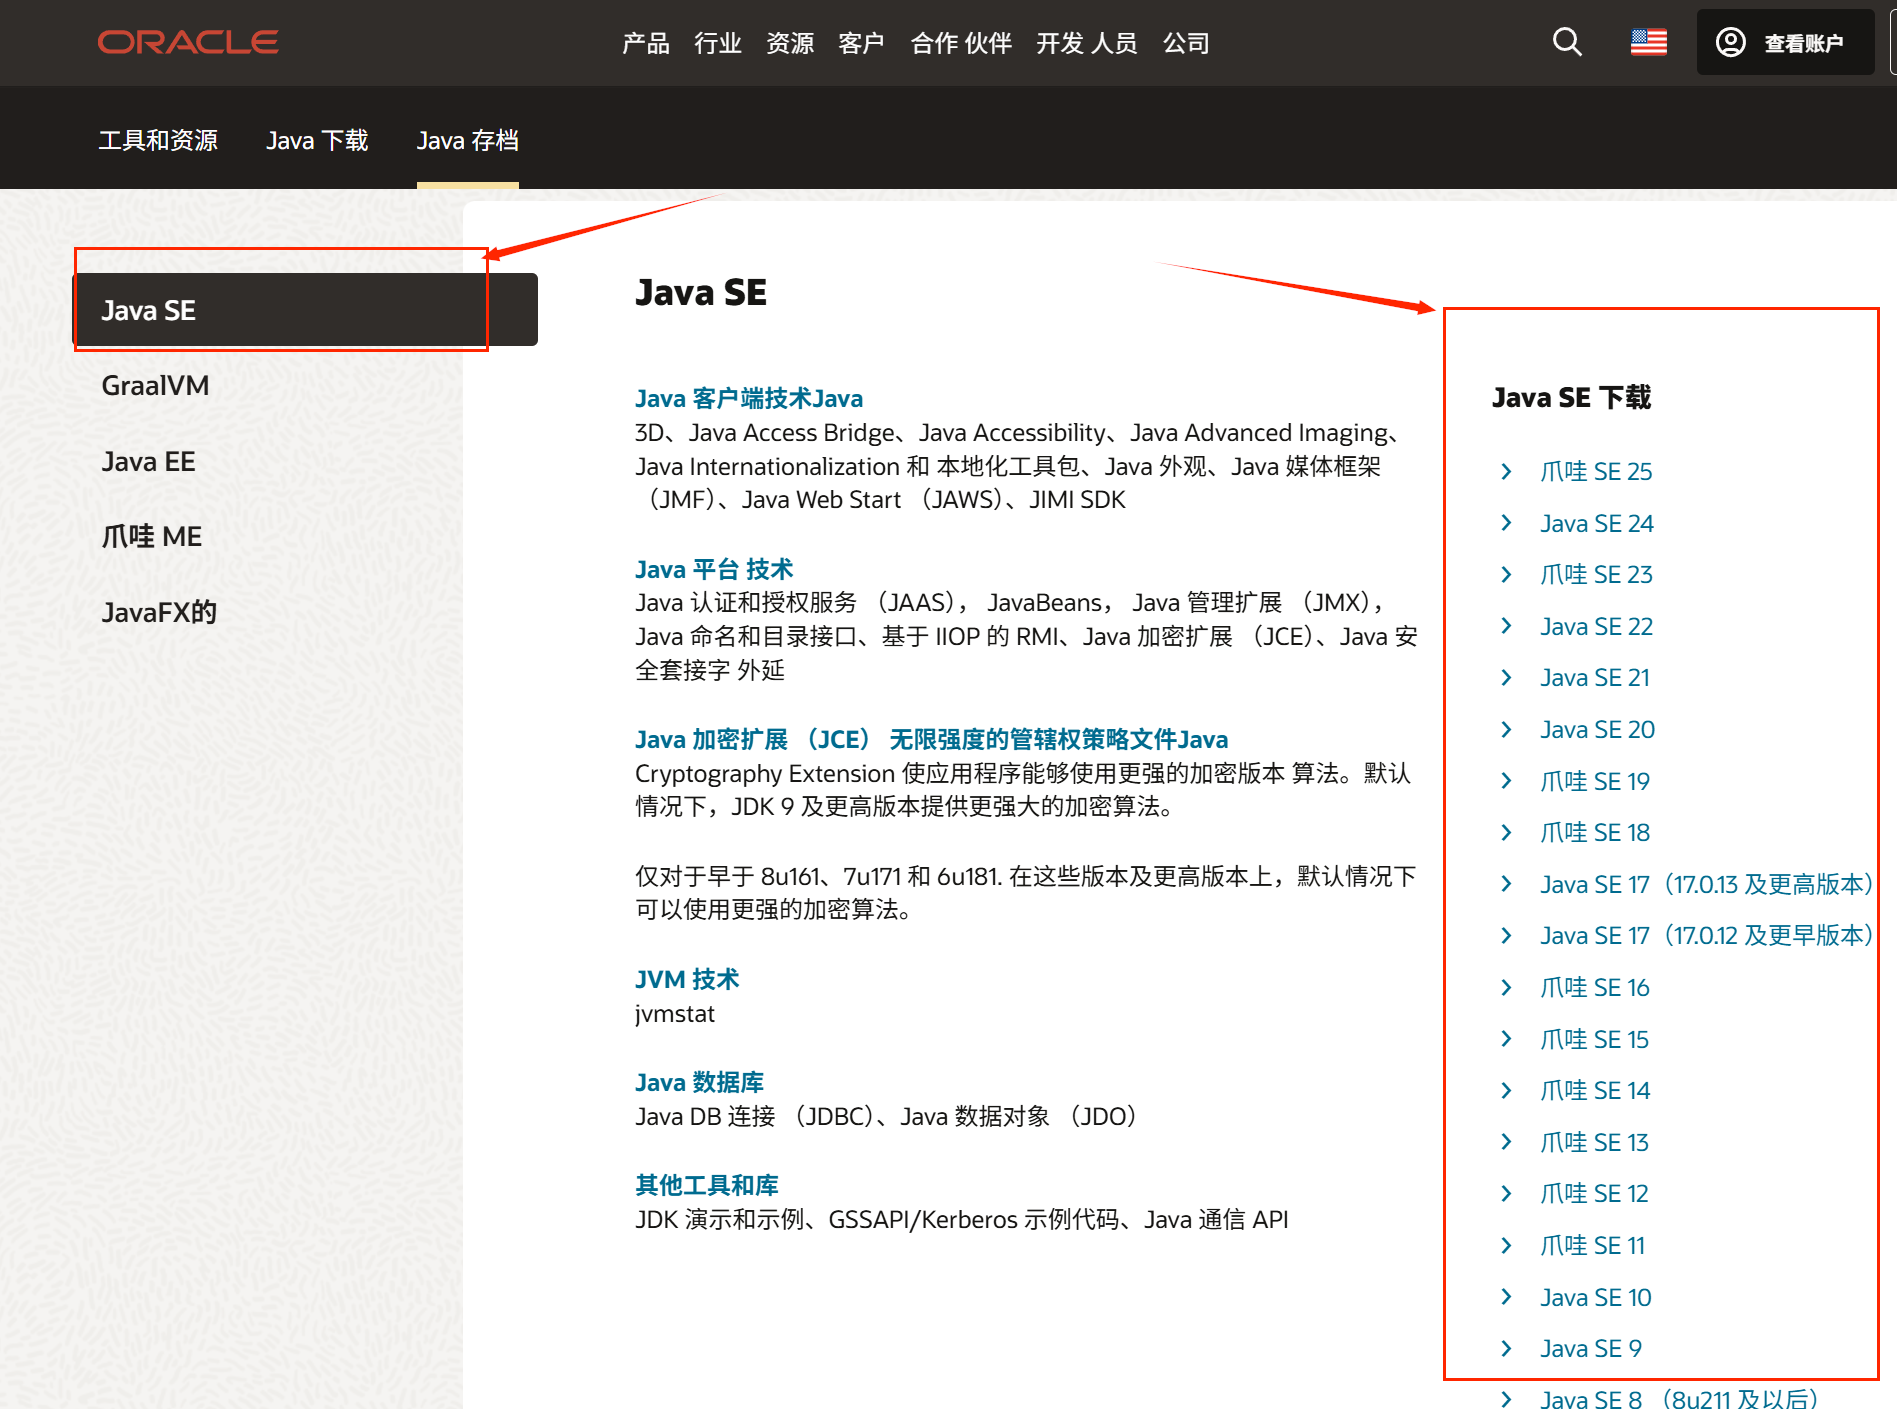The image size is (1897, 1409).
Task: Expand the chevron next to Java SE 9
Action: pyautogui.click(x=1507, y=1348)
